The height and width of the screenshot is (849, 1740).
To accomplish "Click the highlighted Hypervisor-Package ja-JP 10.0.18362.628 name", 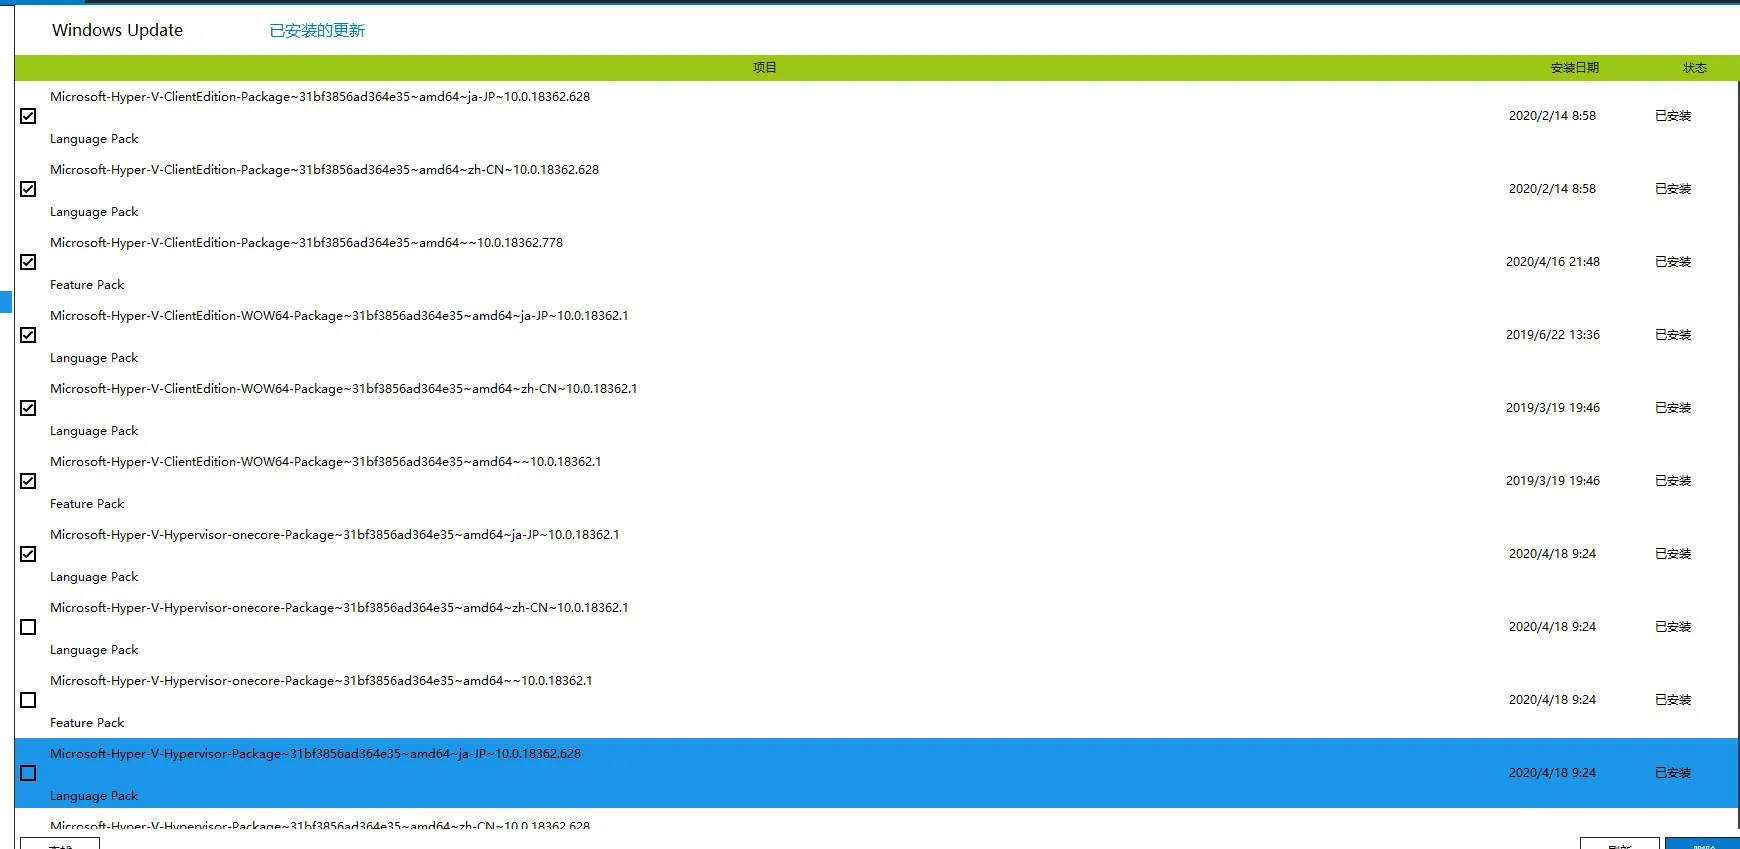I will click(x=316, y=754).
